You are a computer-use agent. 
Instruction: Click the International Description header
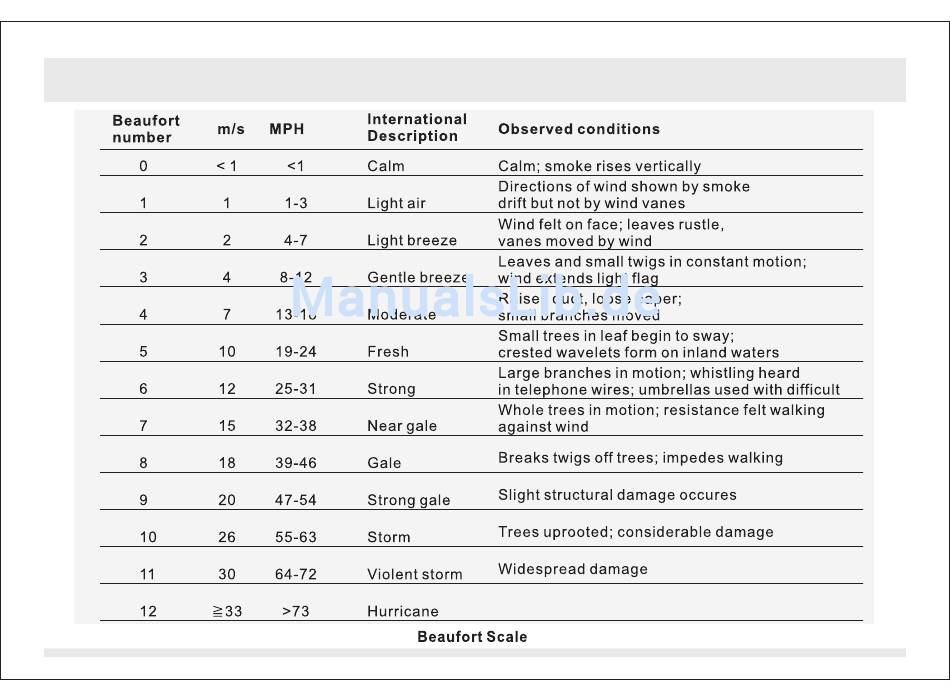(x=417, y=128)
